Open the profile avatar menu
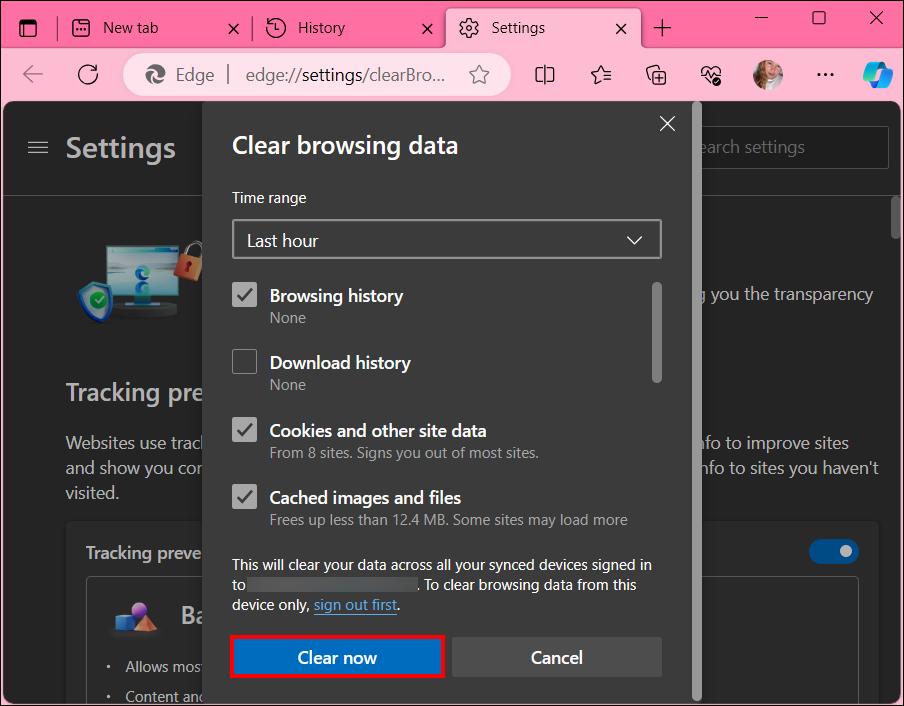The image size is (904, 706). coord(767,75)
